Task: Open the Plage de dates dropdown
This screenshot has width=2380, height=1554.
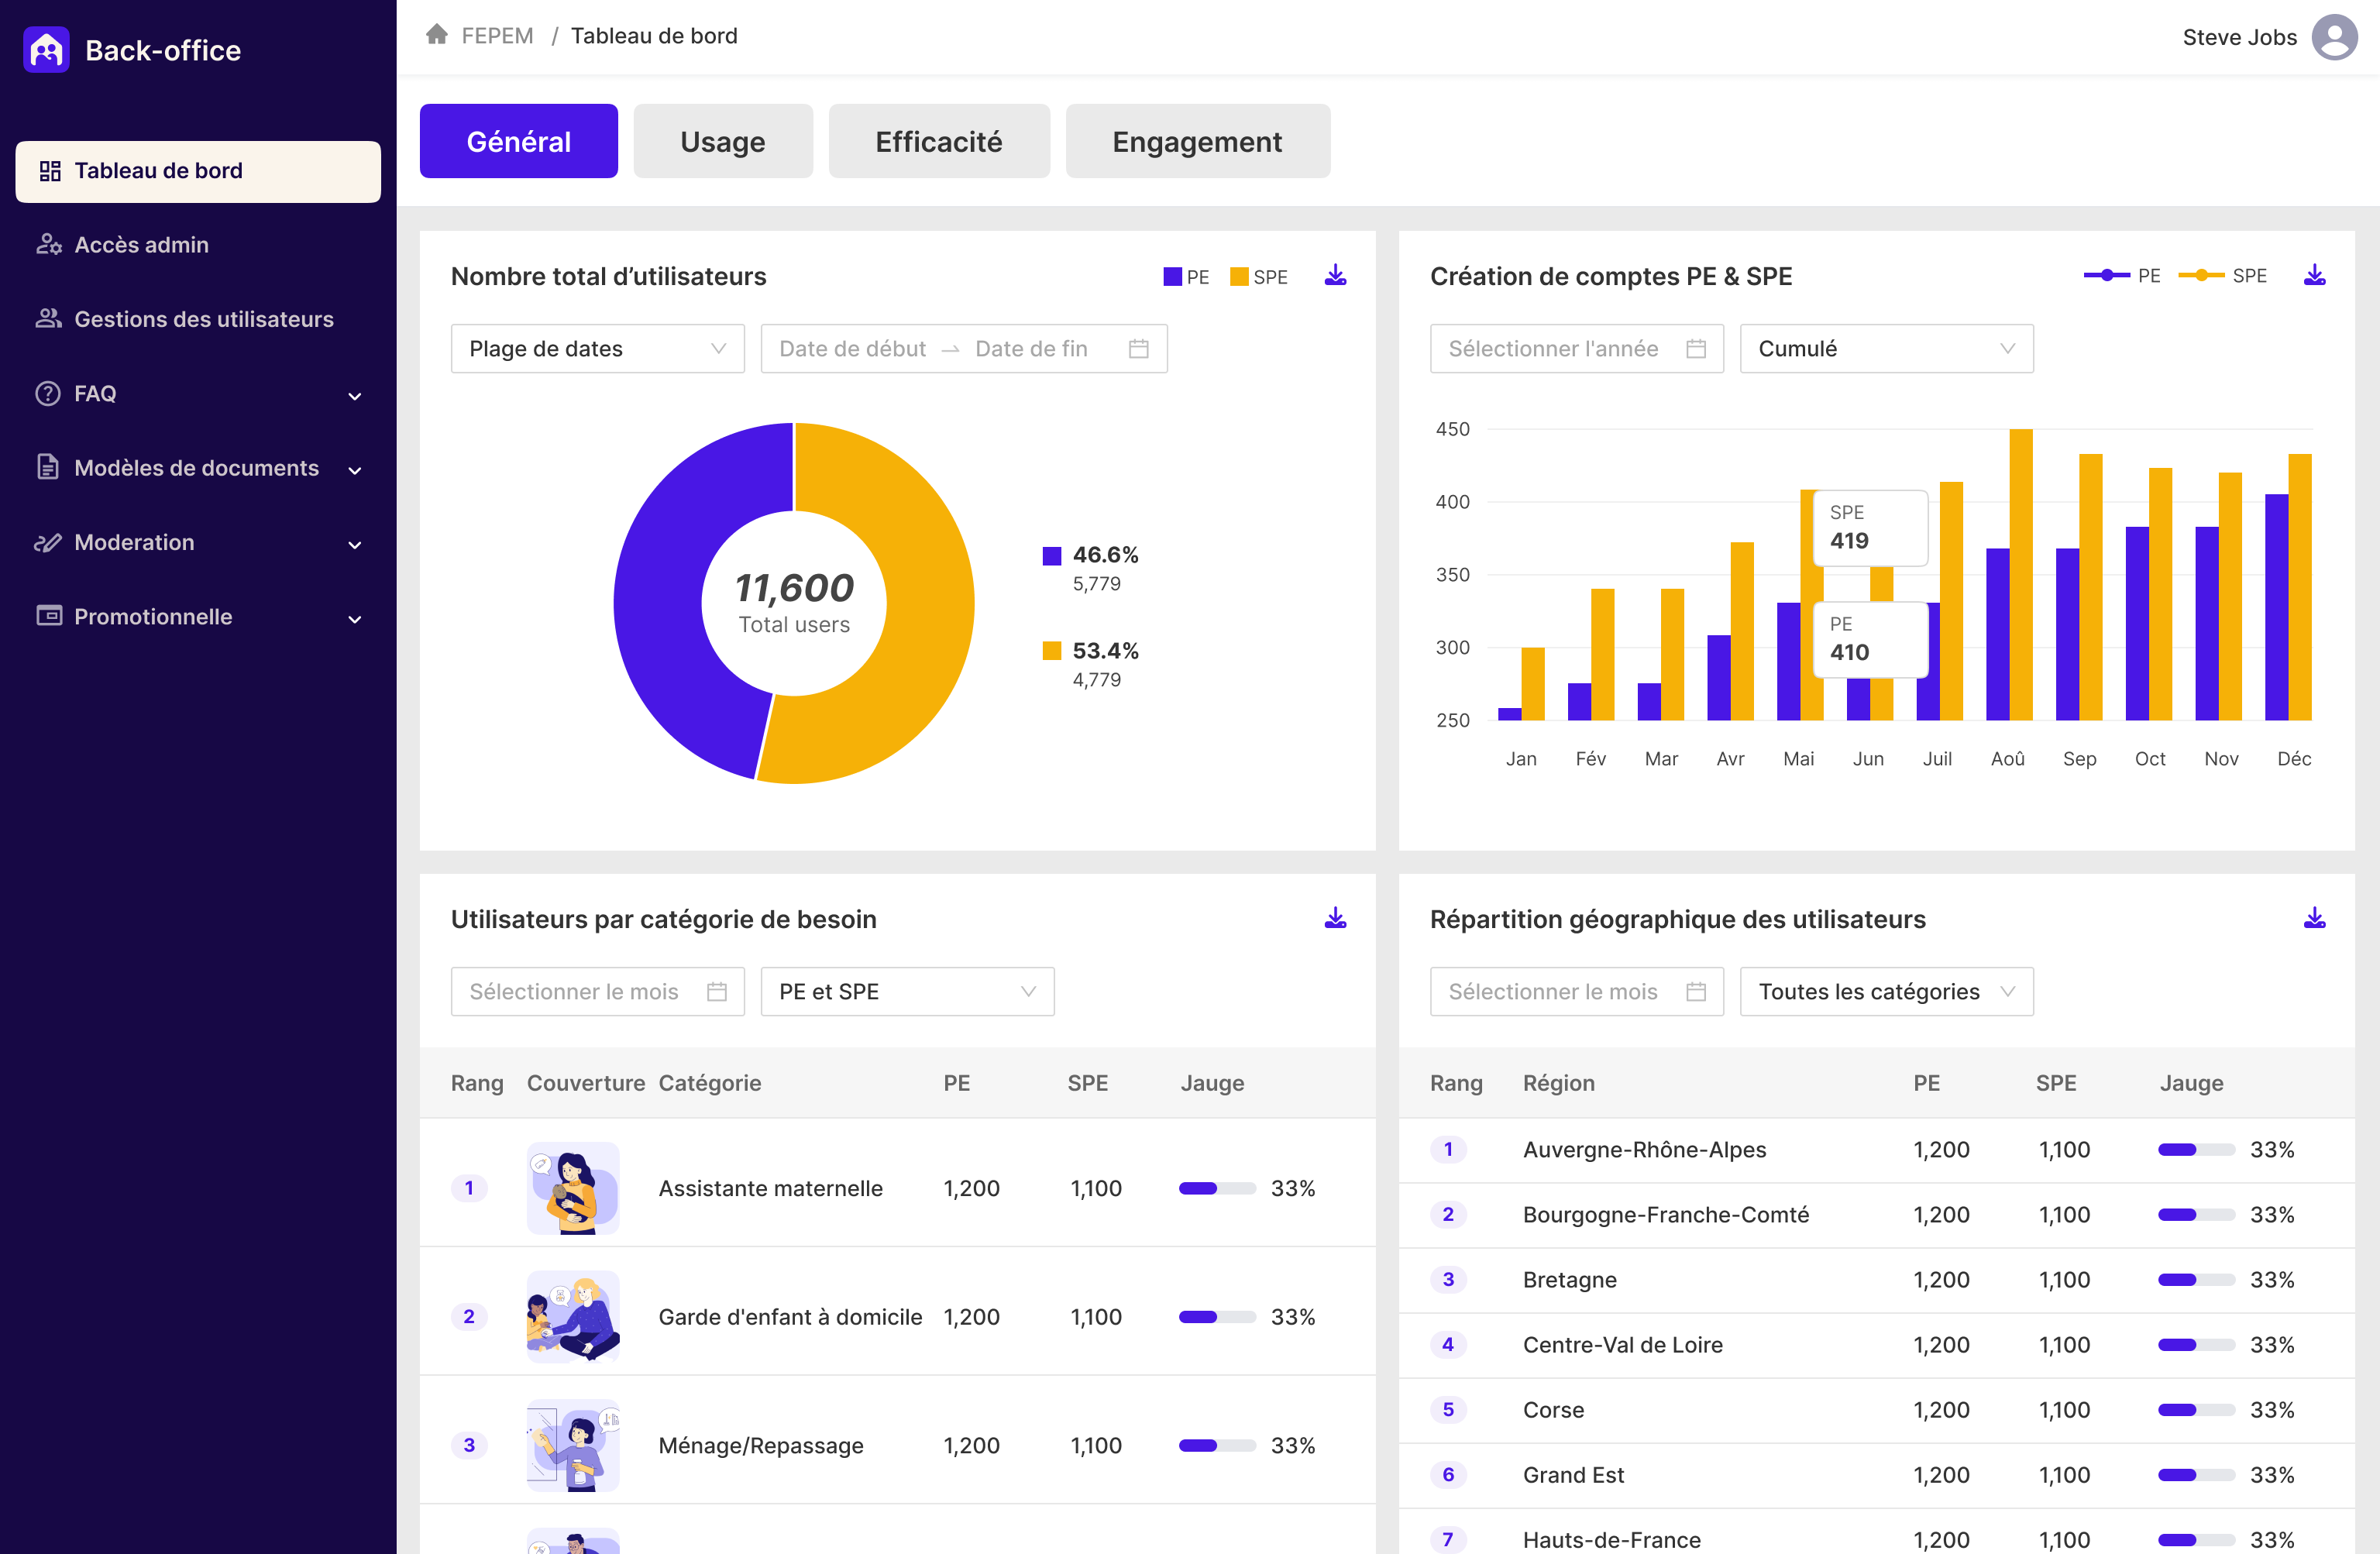Action: pyautogui.click(x=597, y=348)
